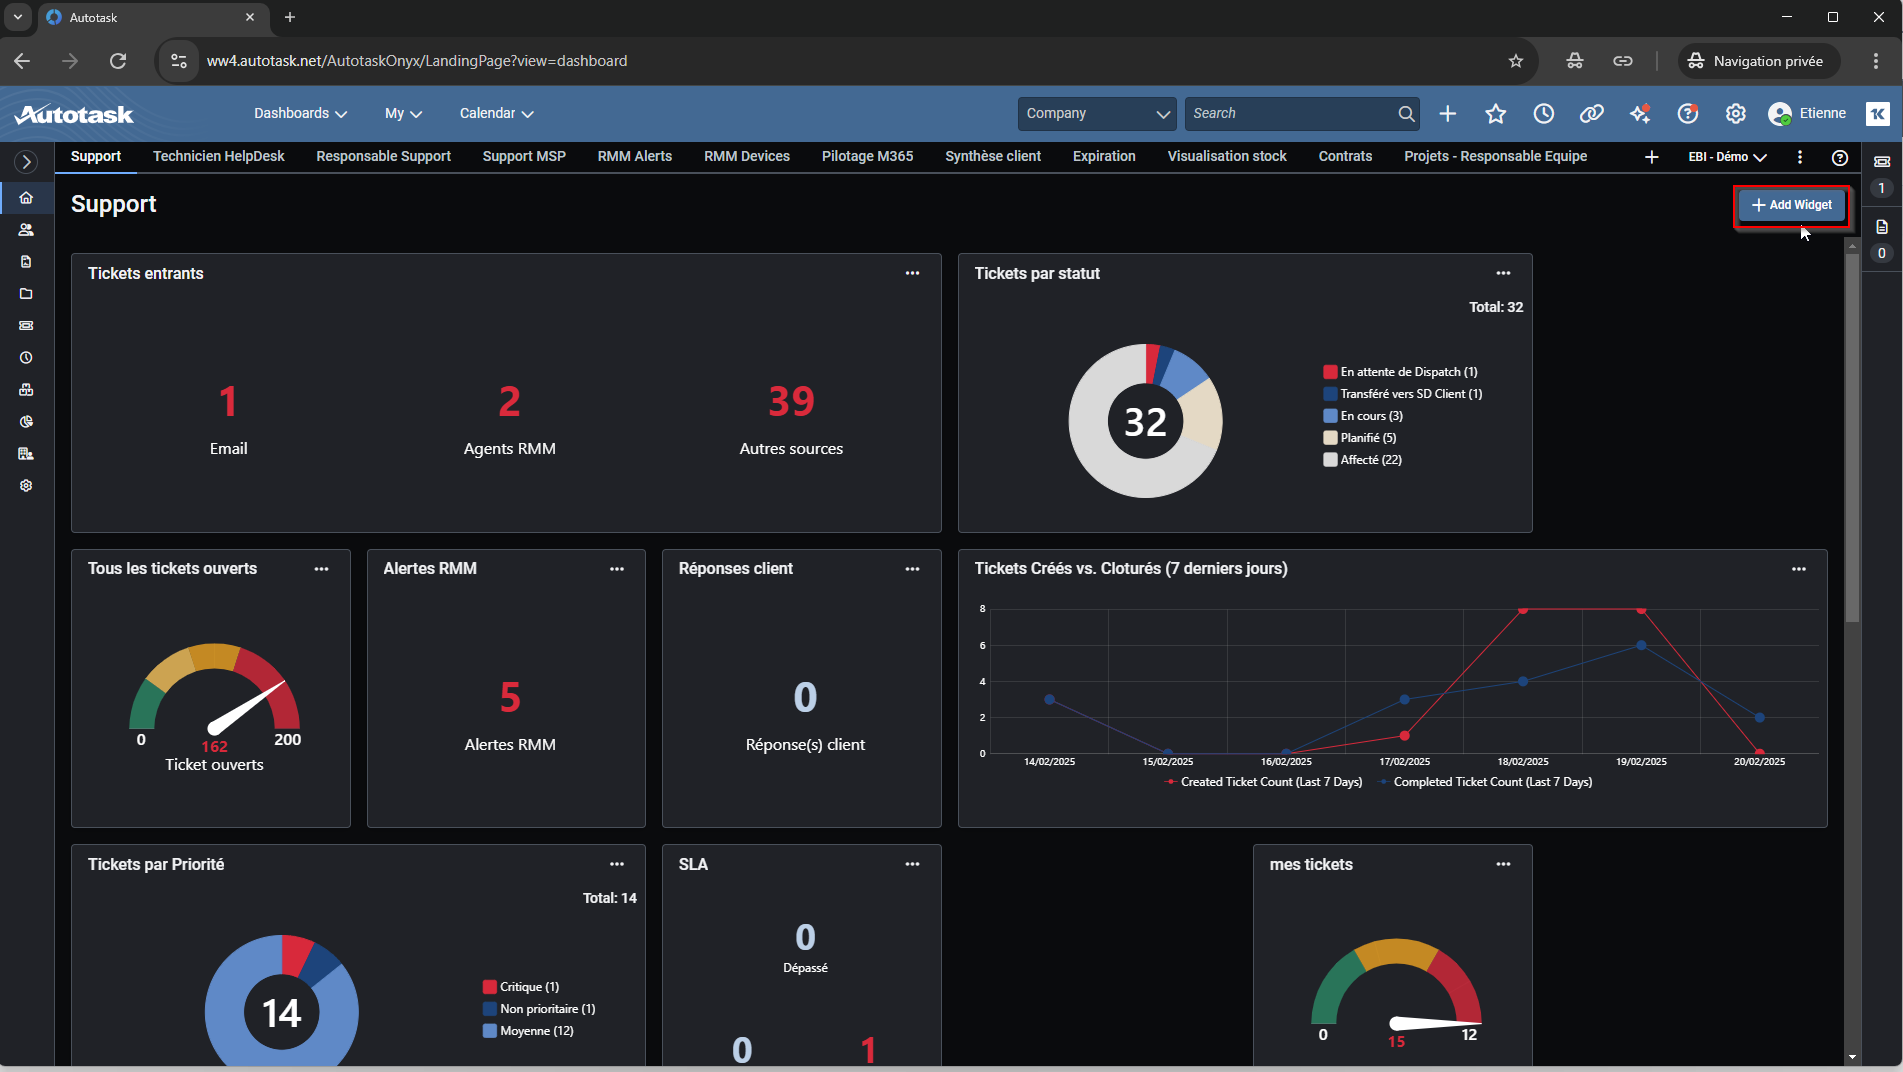Switch to Responsable Support tab

point(383,157)
